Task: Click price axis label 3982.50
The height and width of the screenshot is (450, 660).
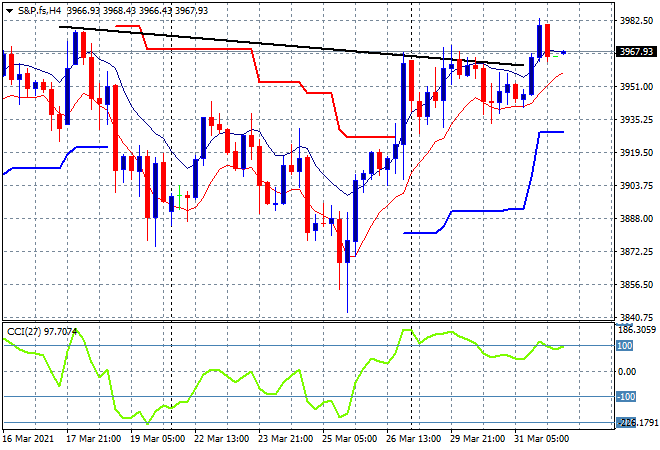Action: 636,21
